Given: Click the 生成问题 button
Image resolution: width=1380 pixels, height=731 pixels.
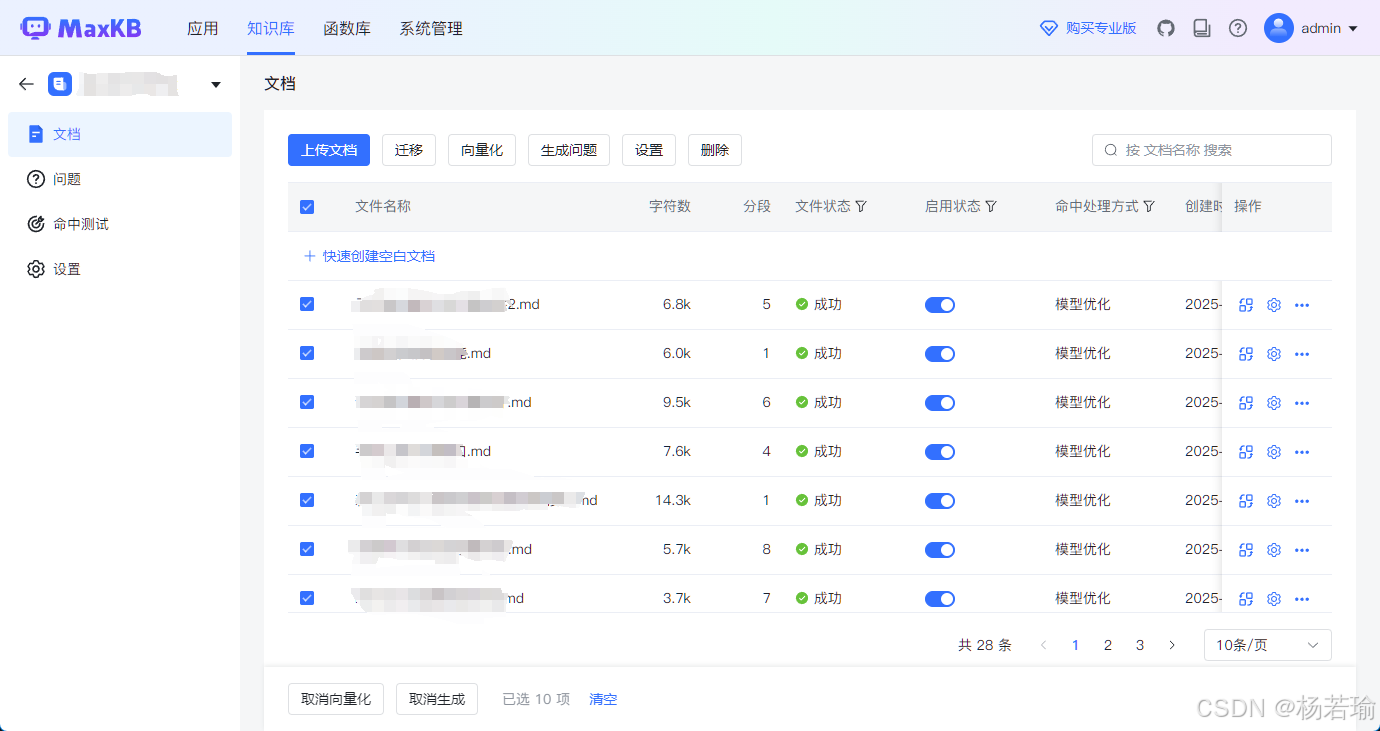Looking at the screenshot, I should pyautogui.click(x=569, y=150).
